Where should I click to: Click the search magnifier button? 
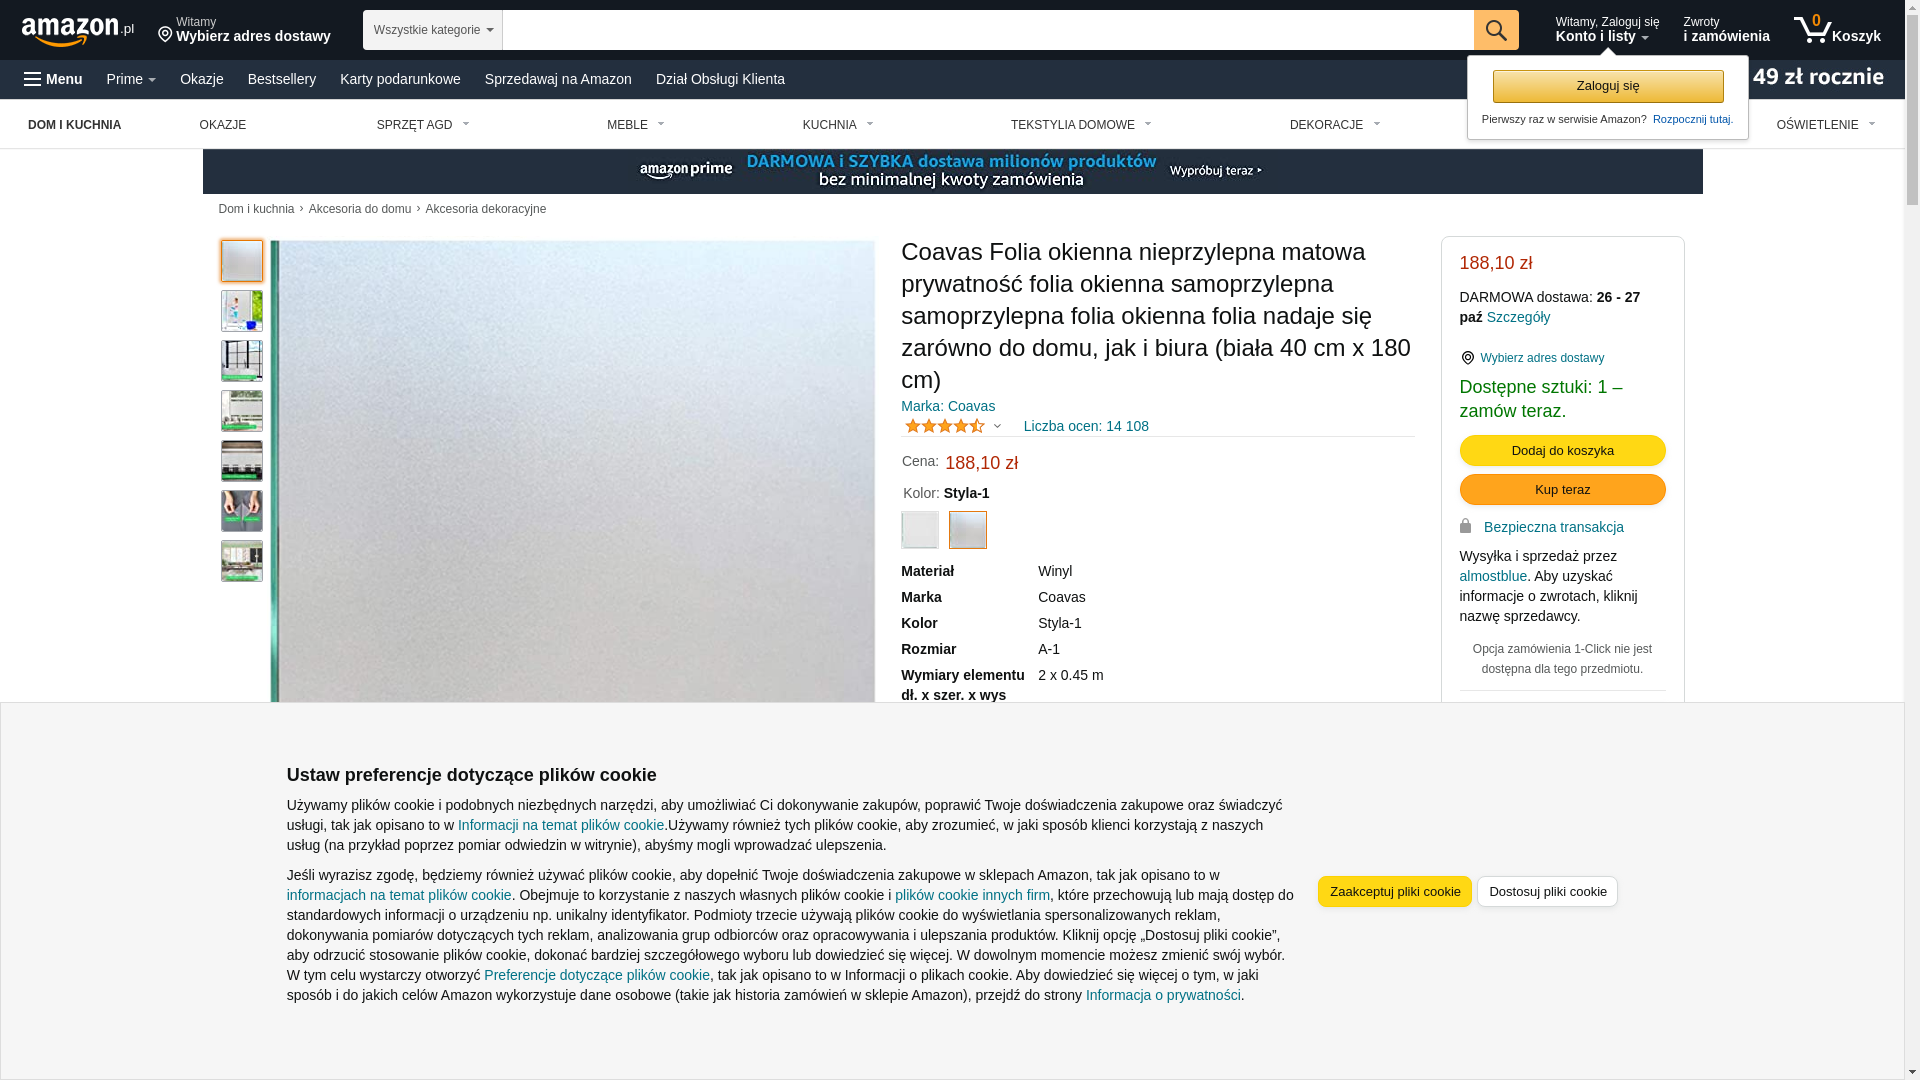1496,30
